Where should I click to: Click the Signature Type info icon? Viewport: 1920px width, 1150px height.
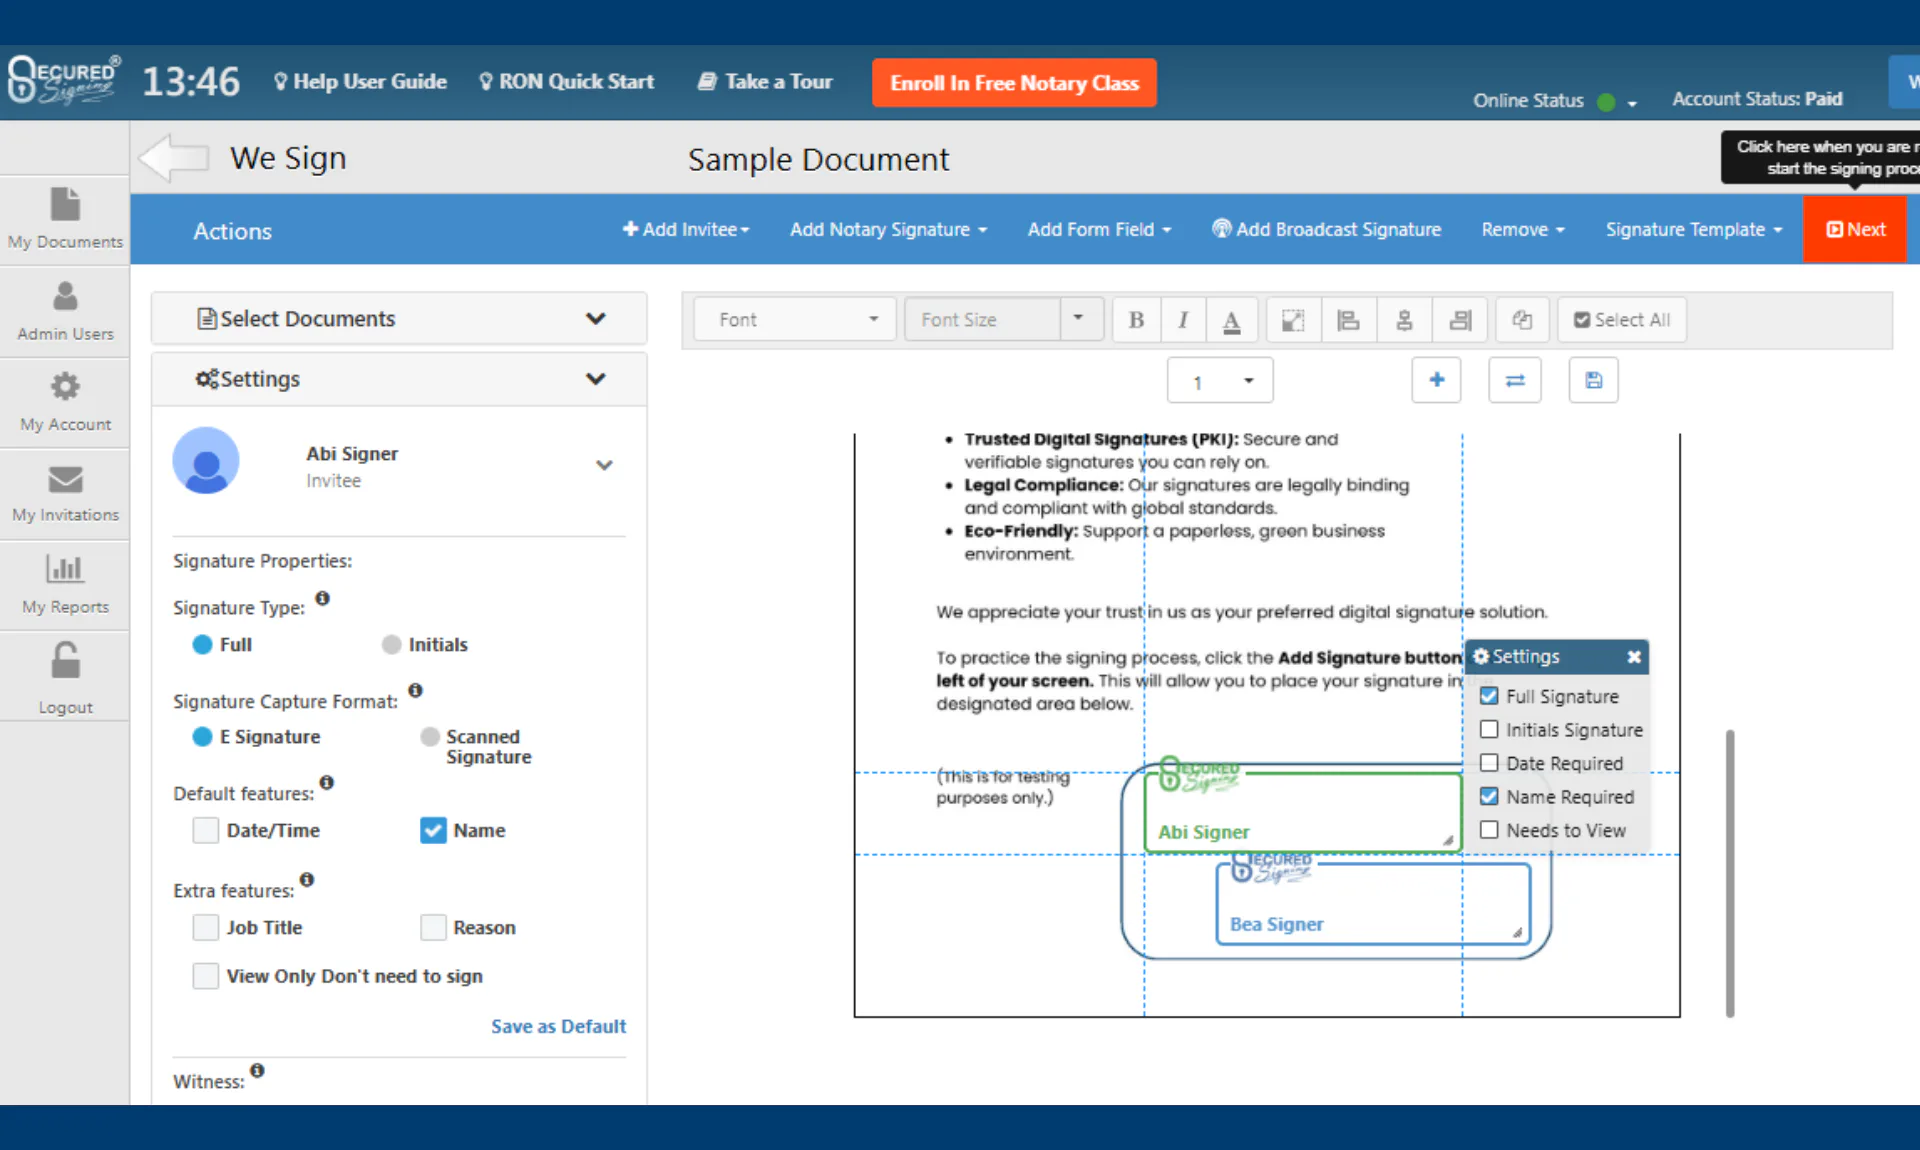(322, 598)
